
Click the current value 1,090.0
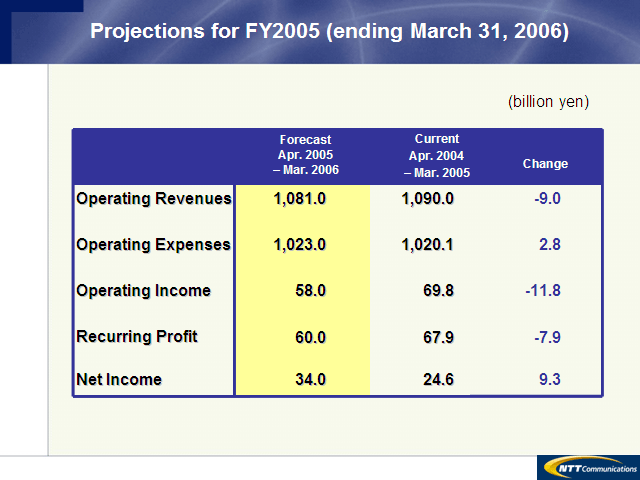click(x=428, y=199)
